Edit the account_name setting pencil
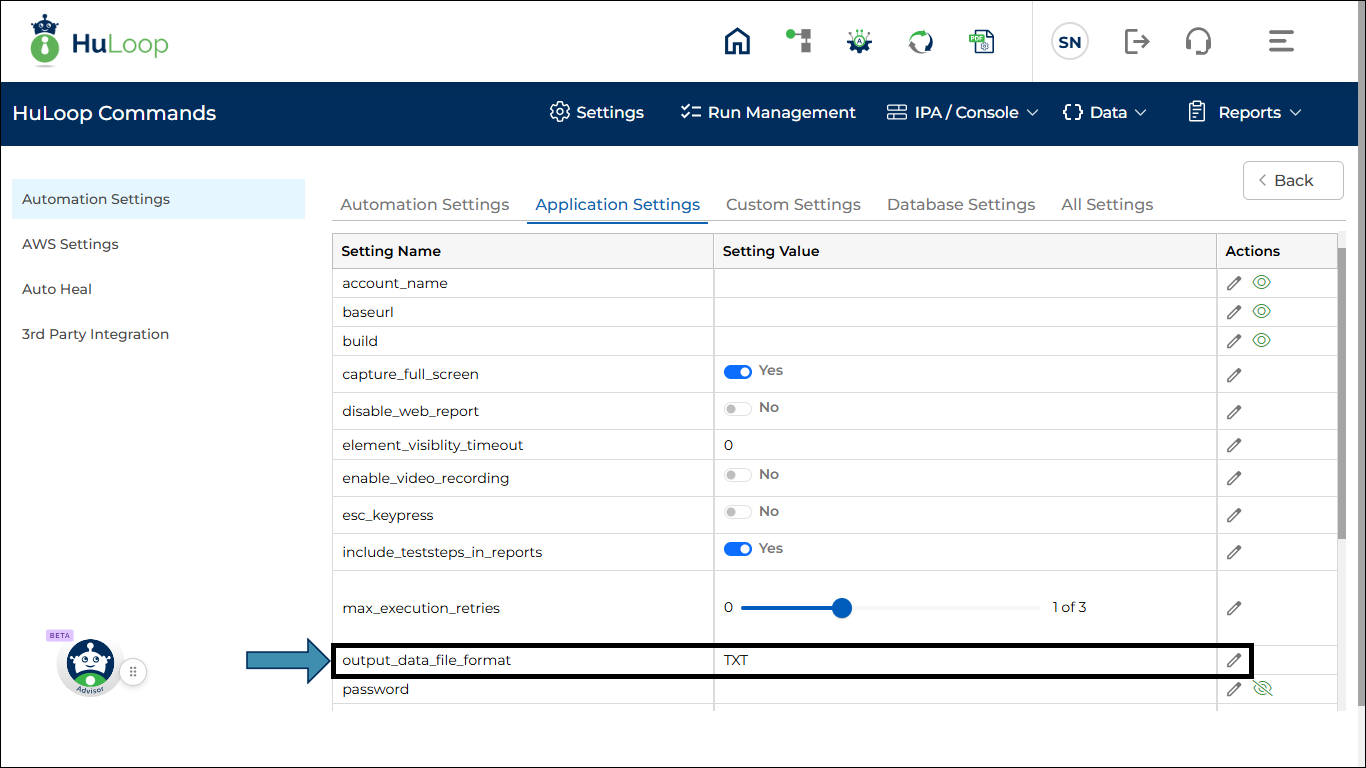 click(x=1234, y=284)
